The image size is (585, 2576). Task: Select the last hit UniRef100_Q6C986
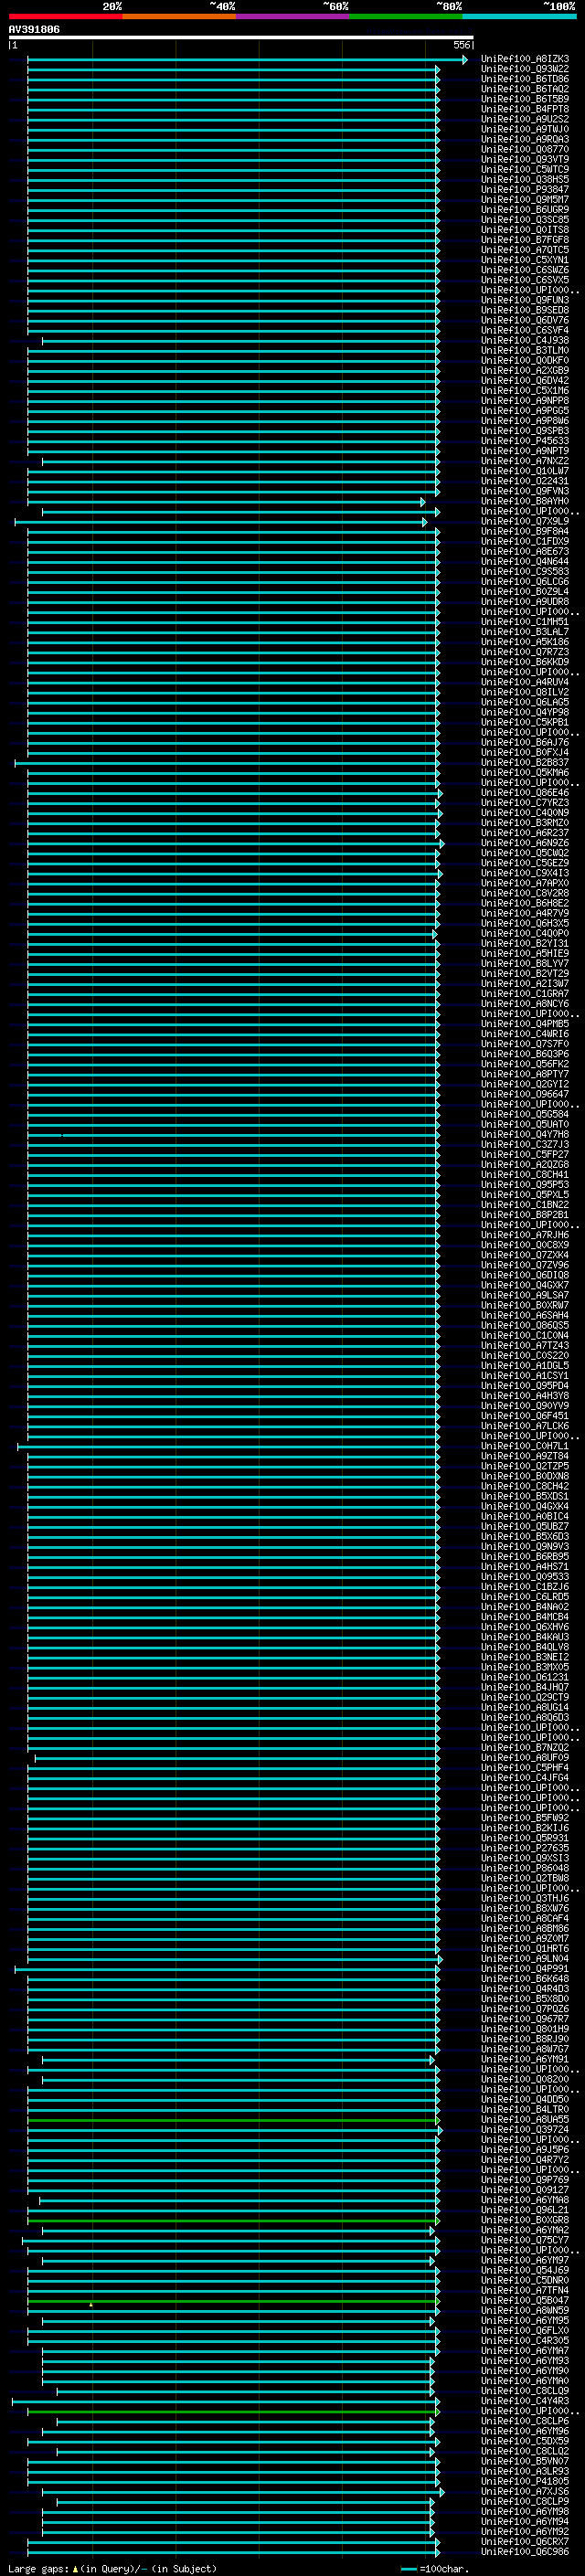pos(525,2551)
